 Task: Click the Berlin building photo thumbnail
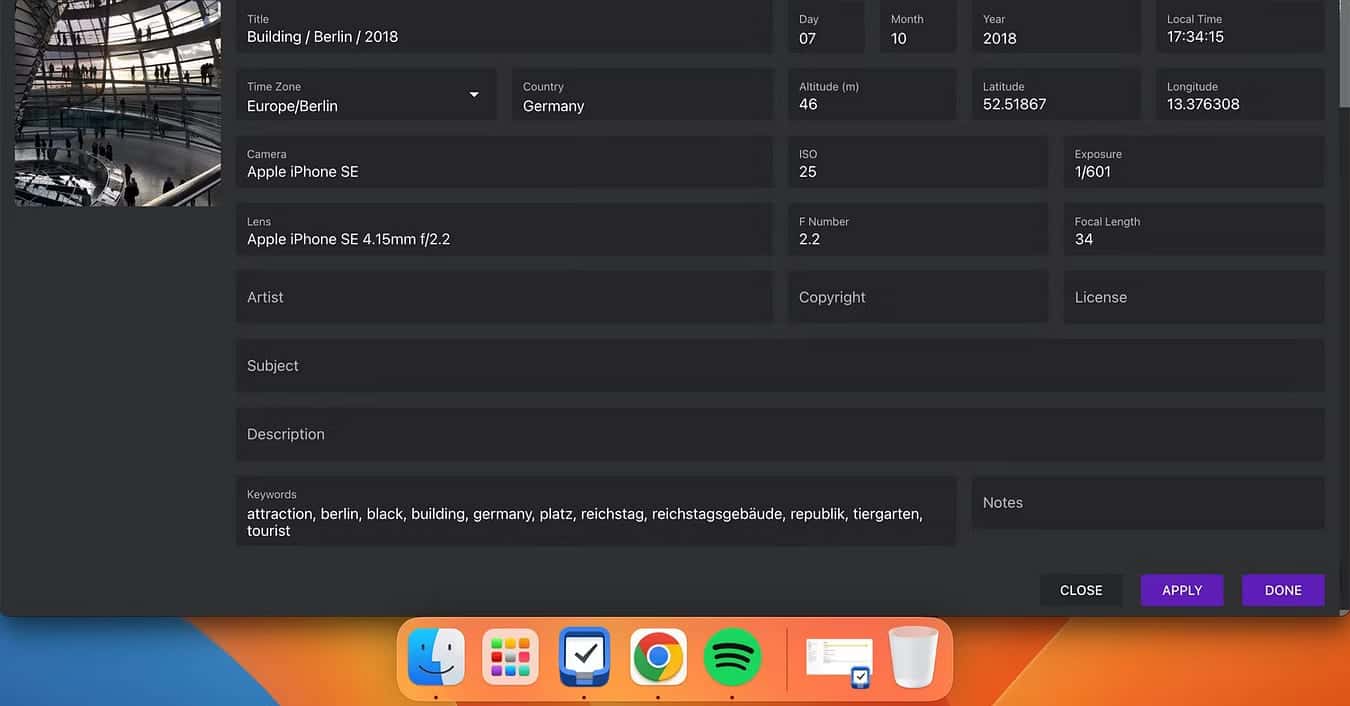click(117, 102)
